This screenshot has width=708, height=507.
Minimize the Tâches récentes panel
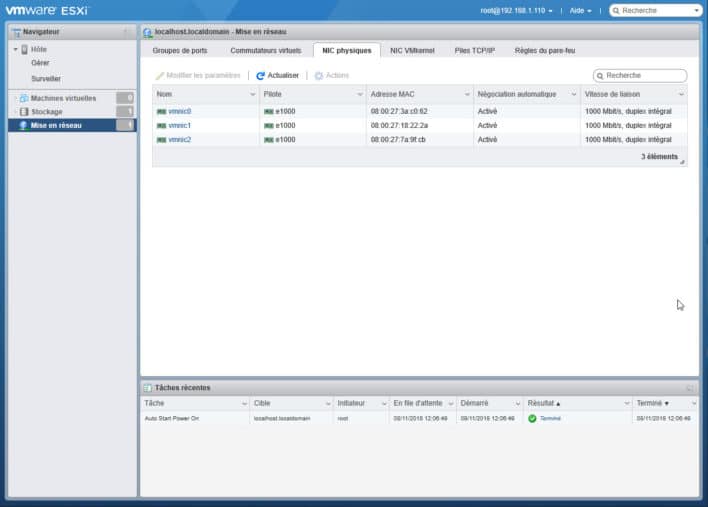pos(689,387)
